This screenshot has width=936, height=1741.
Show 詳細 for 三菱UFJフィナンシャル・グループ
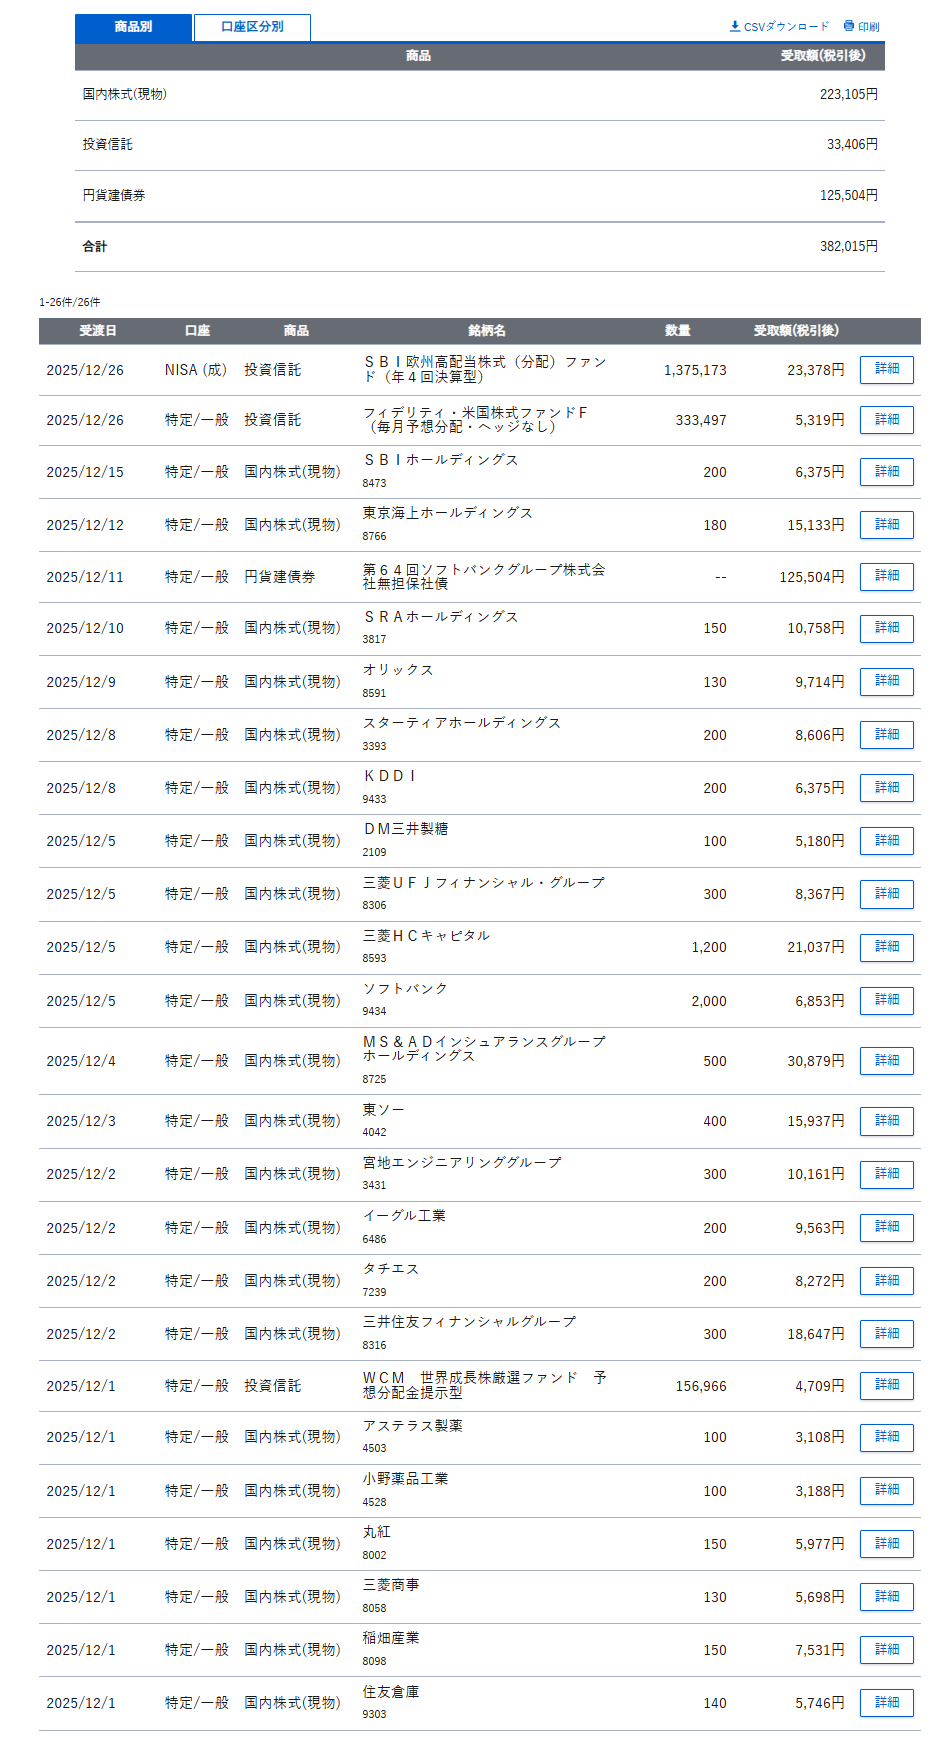coord(886,894)
